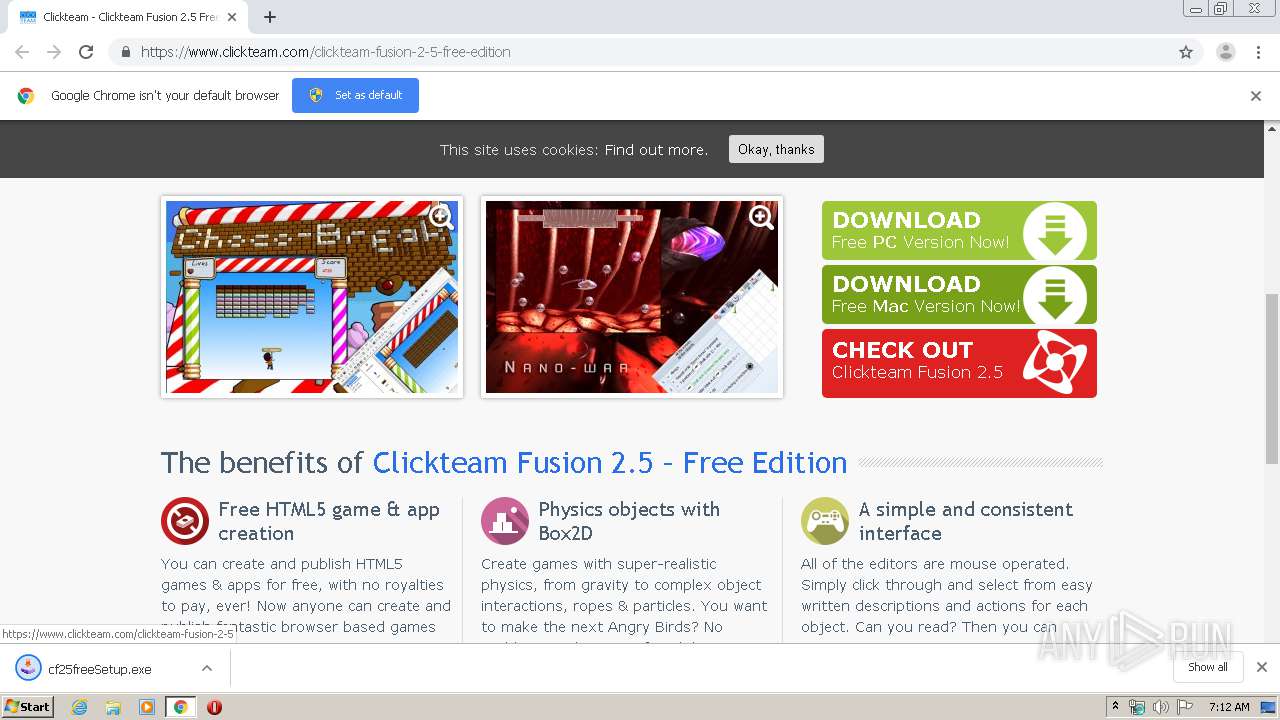
Task: Click the Box2D physics pink icon
Action: pos(505,521)
